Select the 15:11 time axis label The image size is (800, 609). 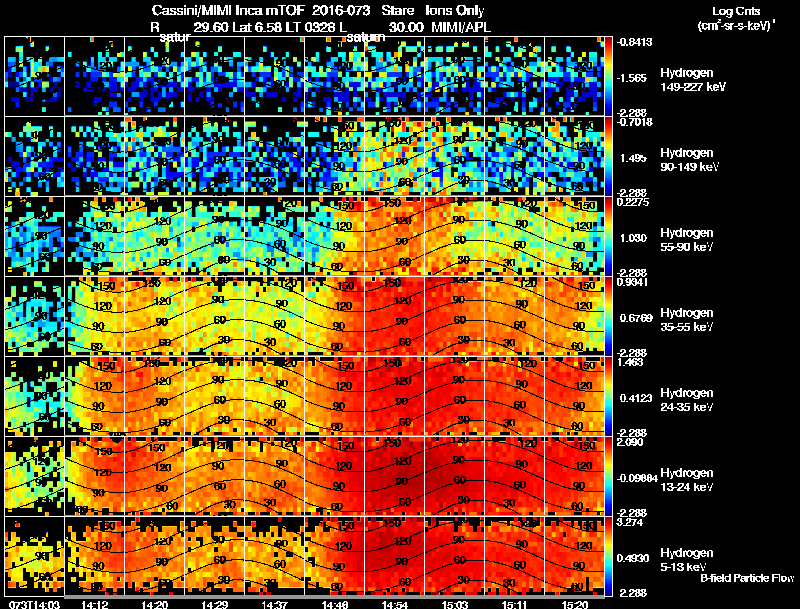[x=515, y=604]
